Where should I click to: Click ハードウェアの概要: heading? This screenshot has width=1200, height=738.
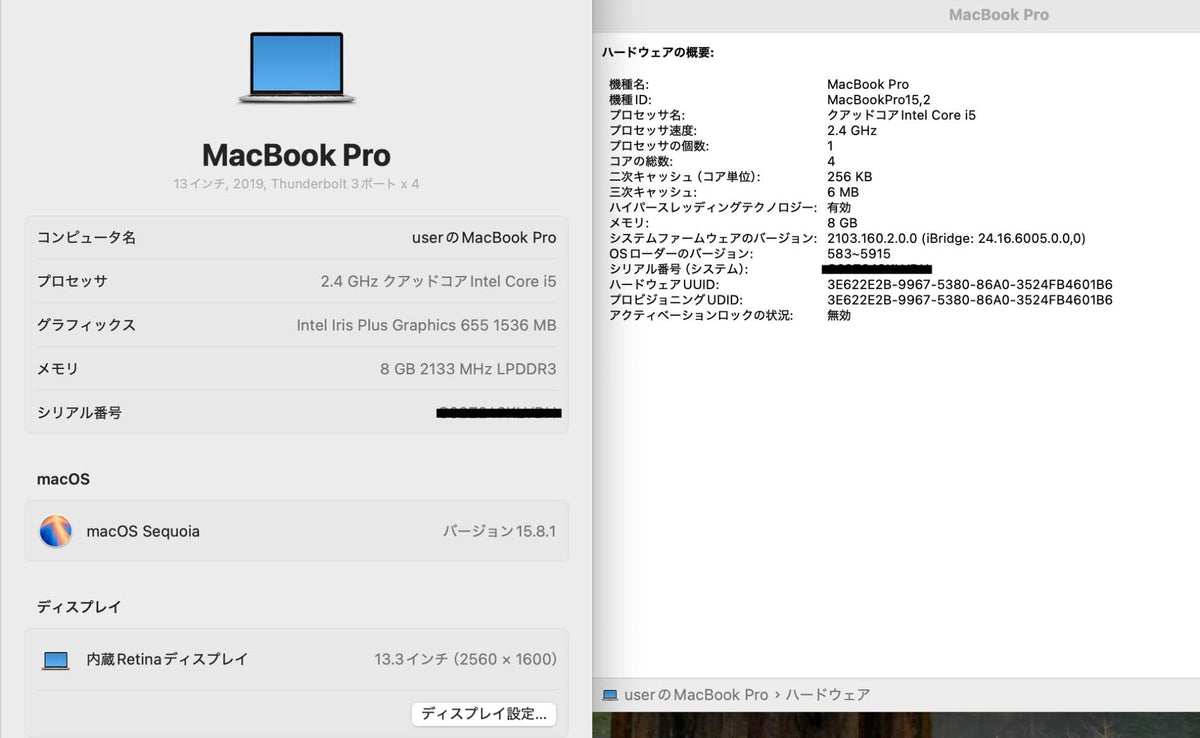click(658, 52)
